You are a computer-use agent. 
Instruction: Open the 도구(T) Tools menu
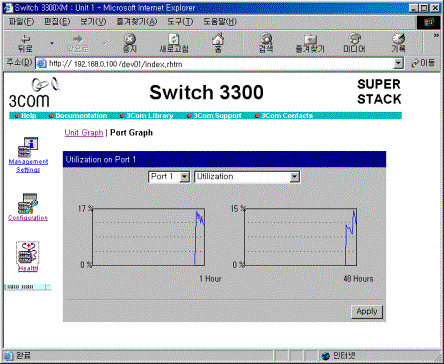click(x=180, y=22)
